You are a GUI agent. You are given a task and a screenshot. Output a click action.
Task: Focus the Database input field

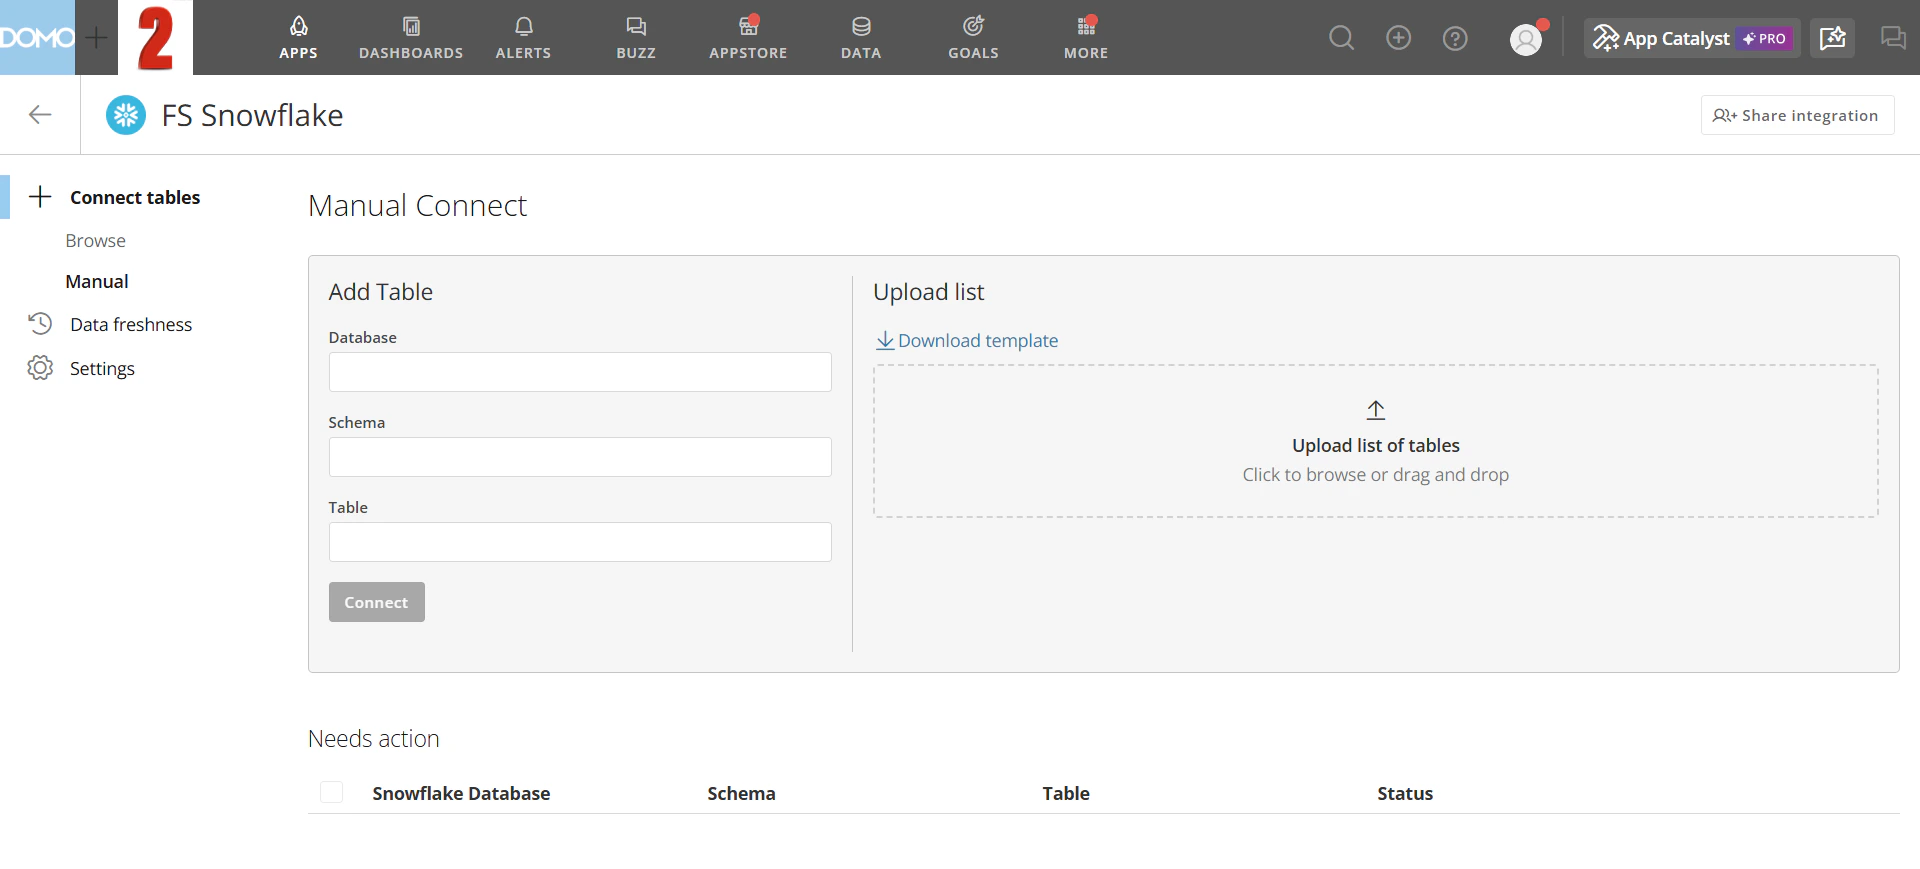coord(580,372)
